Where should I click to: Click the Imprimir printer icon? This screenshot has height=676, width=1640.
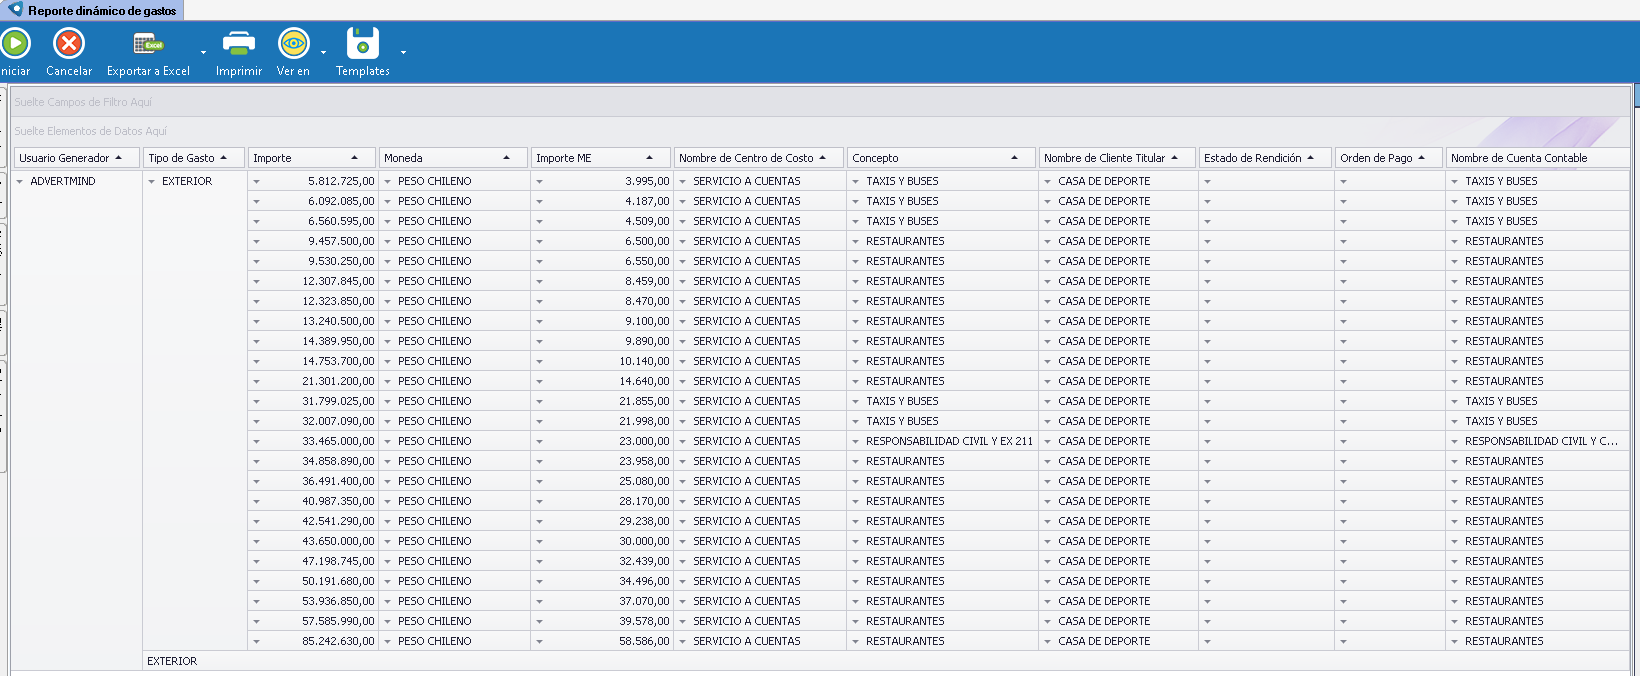pyautogui.click(x=239, y=44)
